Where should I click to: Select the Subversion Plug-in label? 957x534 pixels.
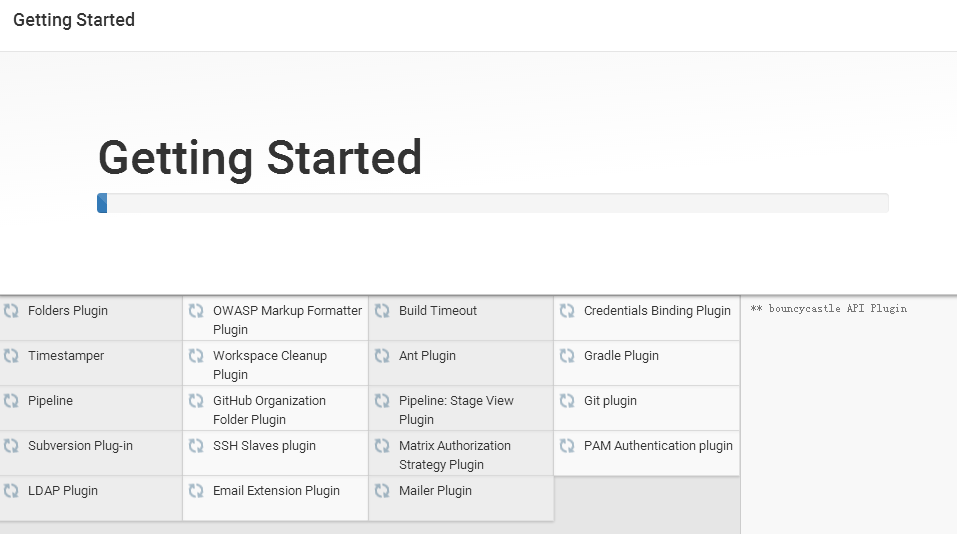tap(80, 446)
